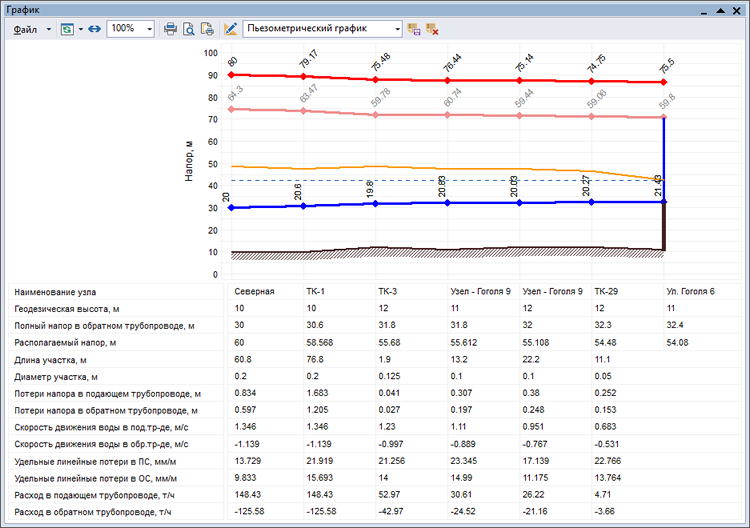
Task: Expand the refresh button dropdown arrow
Action: point(79,29)
